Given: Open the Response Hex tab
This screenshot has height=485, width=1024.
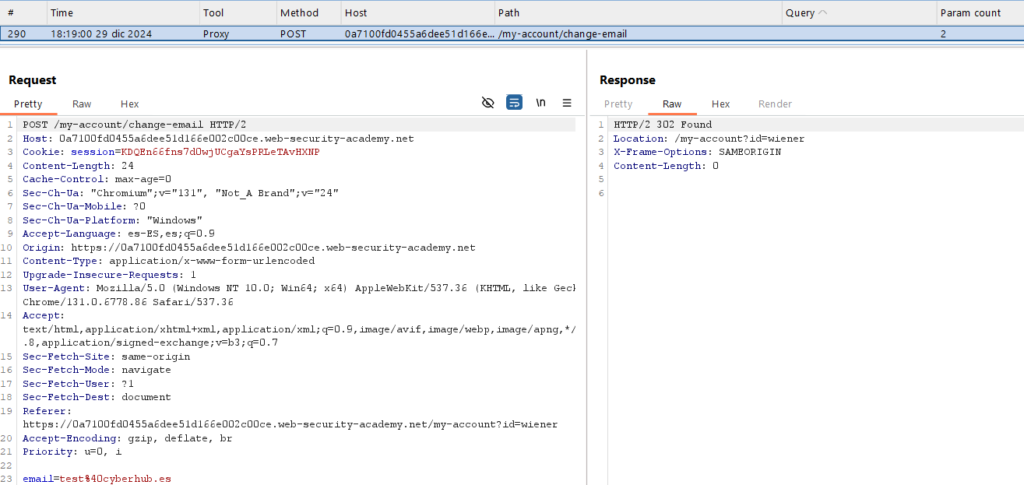Looking at the screenshot, I should tap(720, 104).
